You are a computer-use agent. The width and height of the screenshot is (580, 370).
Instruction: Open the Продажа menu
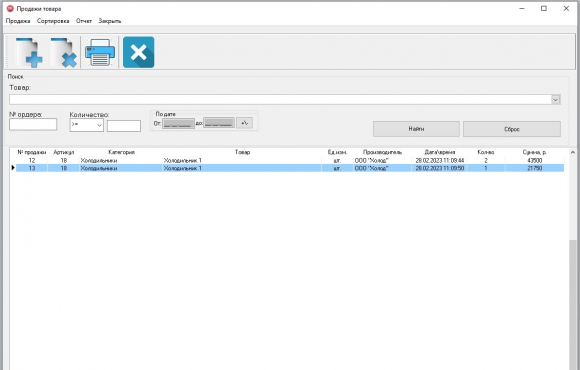tap(18, 21)
